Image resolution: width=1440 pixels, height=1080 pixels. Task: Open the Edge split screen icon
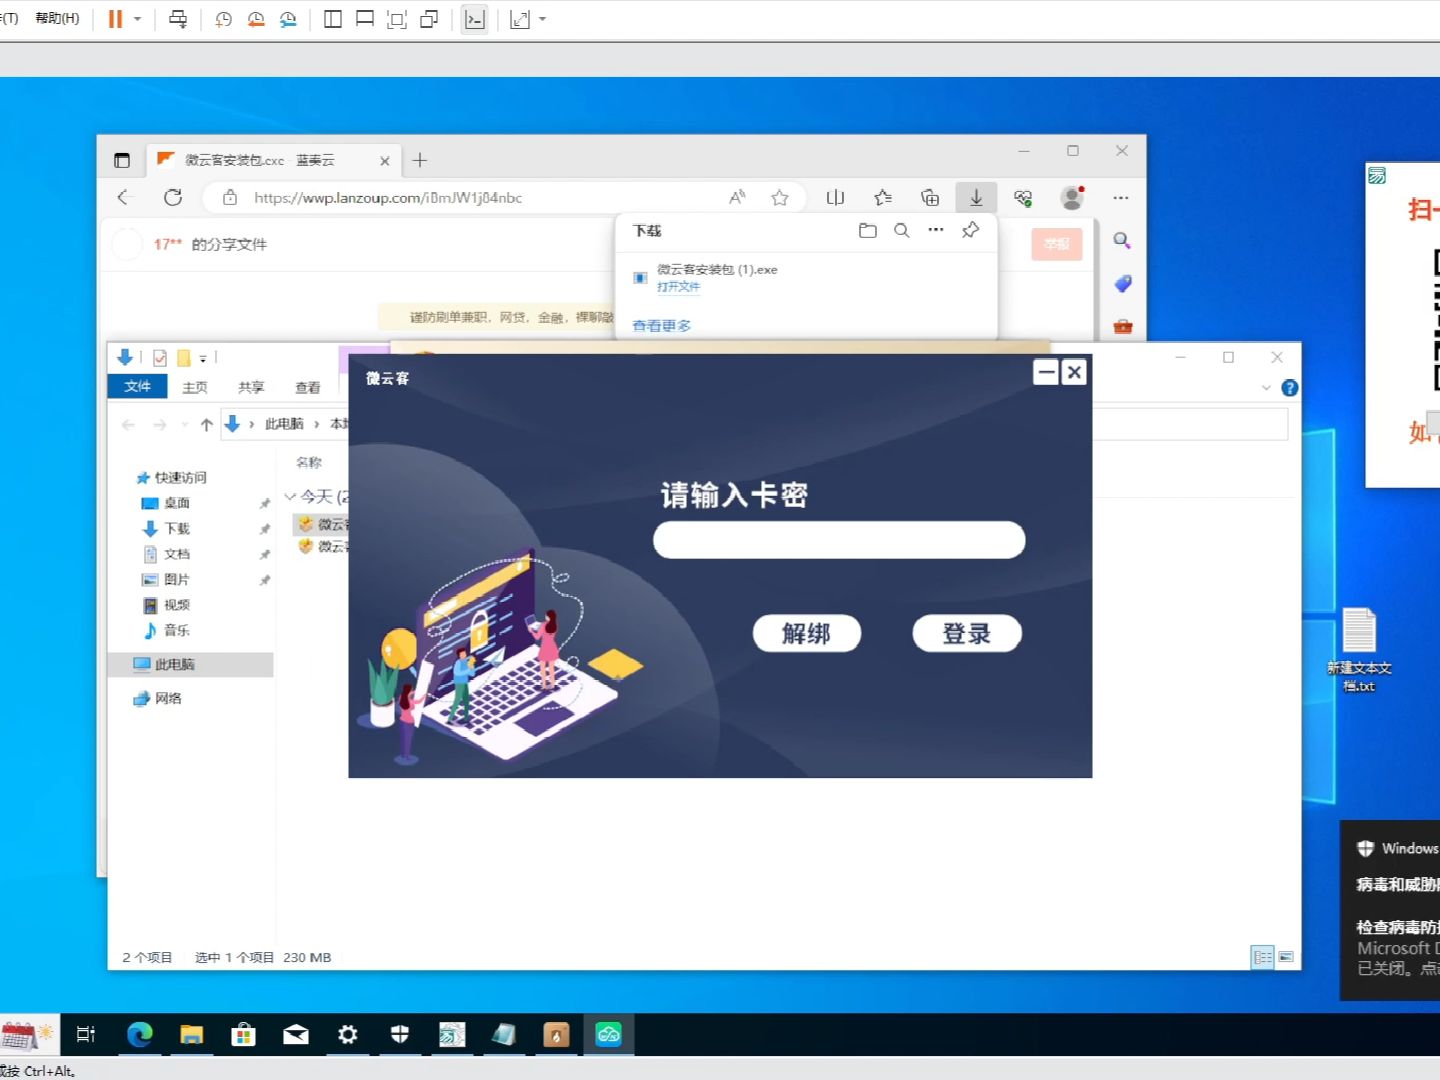coord(835,198)
